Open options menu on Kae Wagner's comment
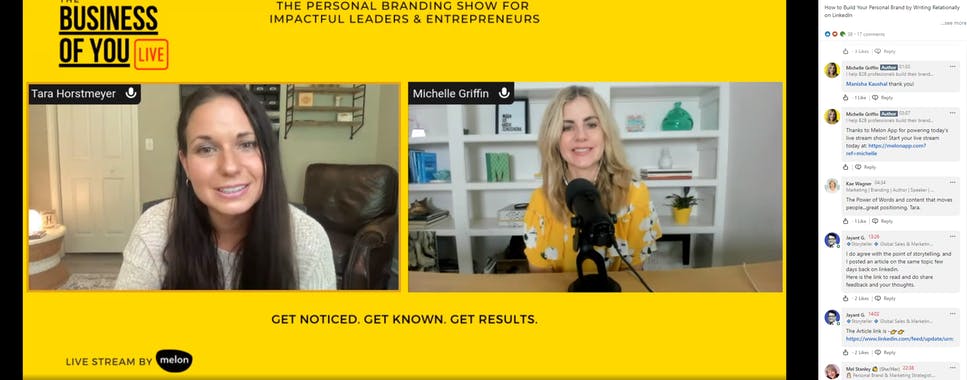 (952, 182)
